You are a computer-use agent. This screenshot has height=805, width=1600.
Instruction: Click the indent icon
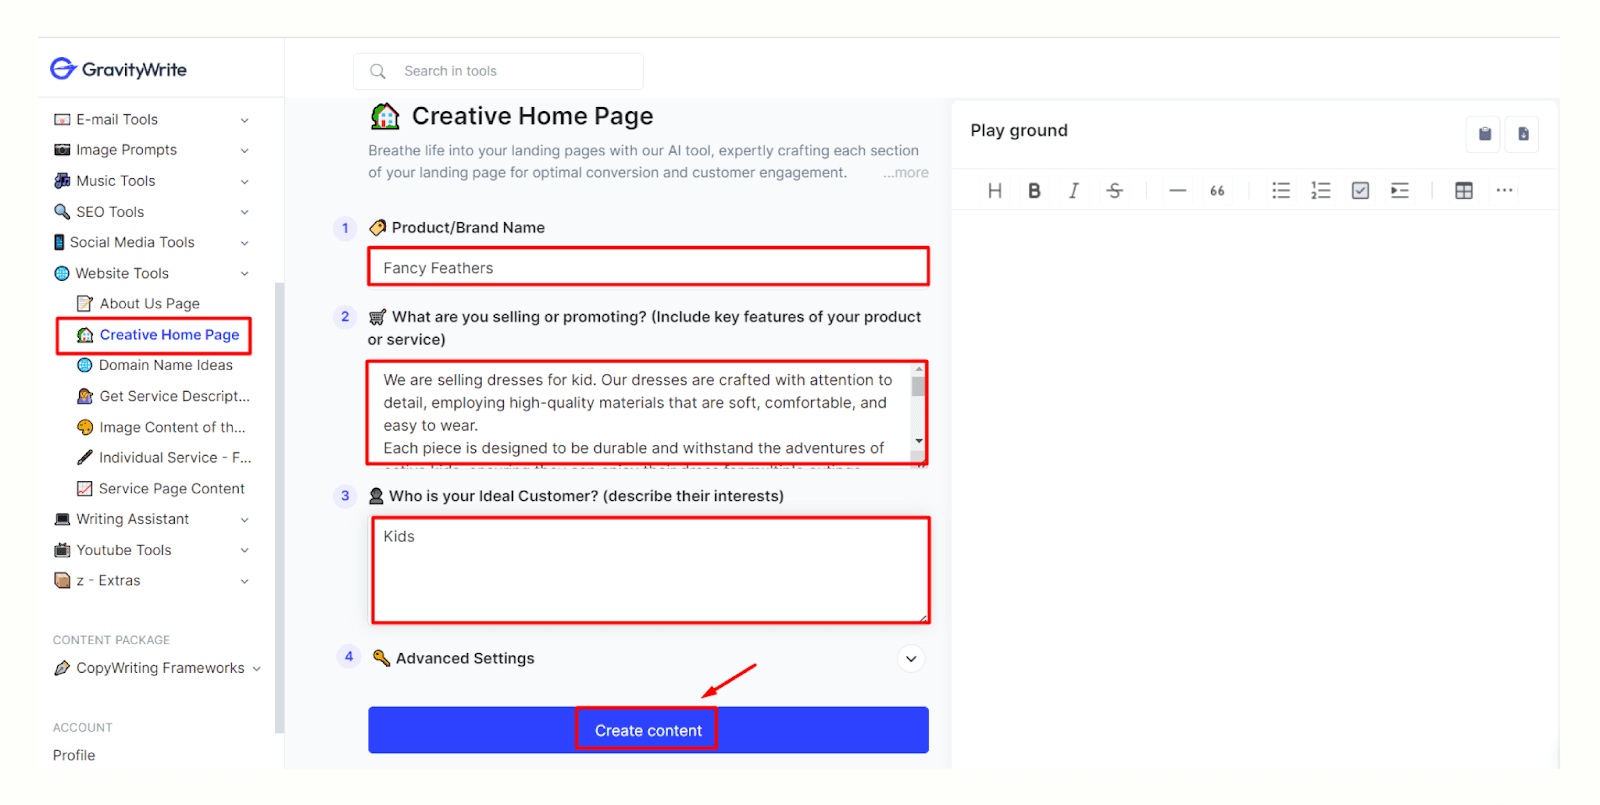coord(1400,190)
